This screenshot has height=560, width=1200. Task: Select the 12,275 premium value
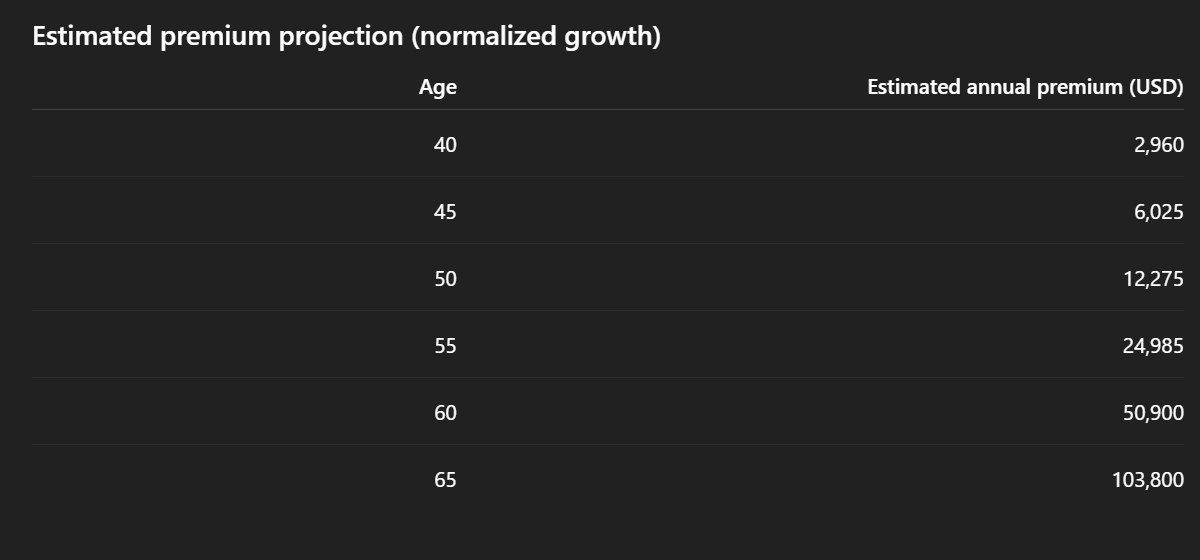click(1153, 279)
